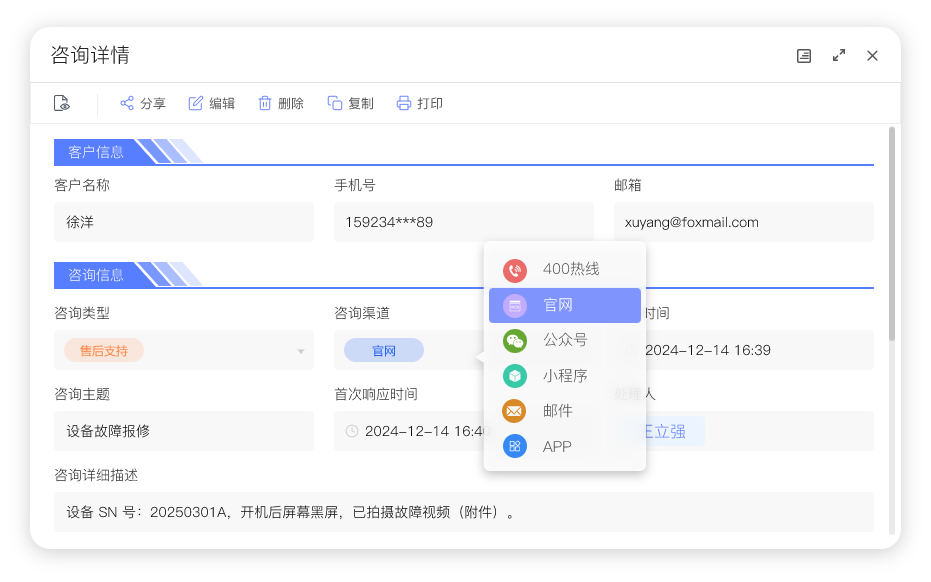Click the document preview icon in toolbar
The width and height of the screenshot is (931, 582).
point(62,103)
